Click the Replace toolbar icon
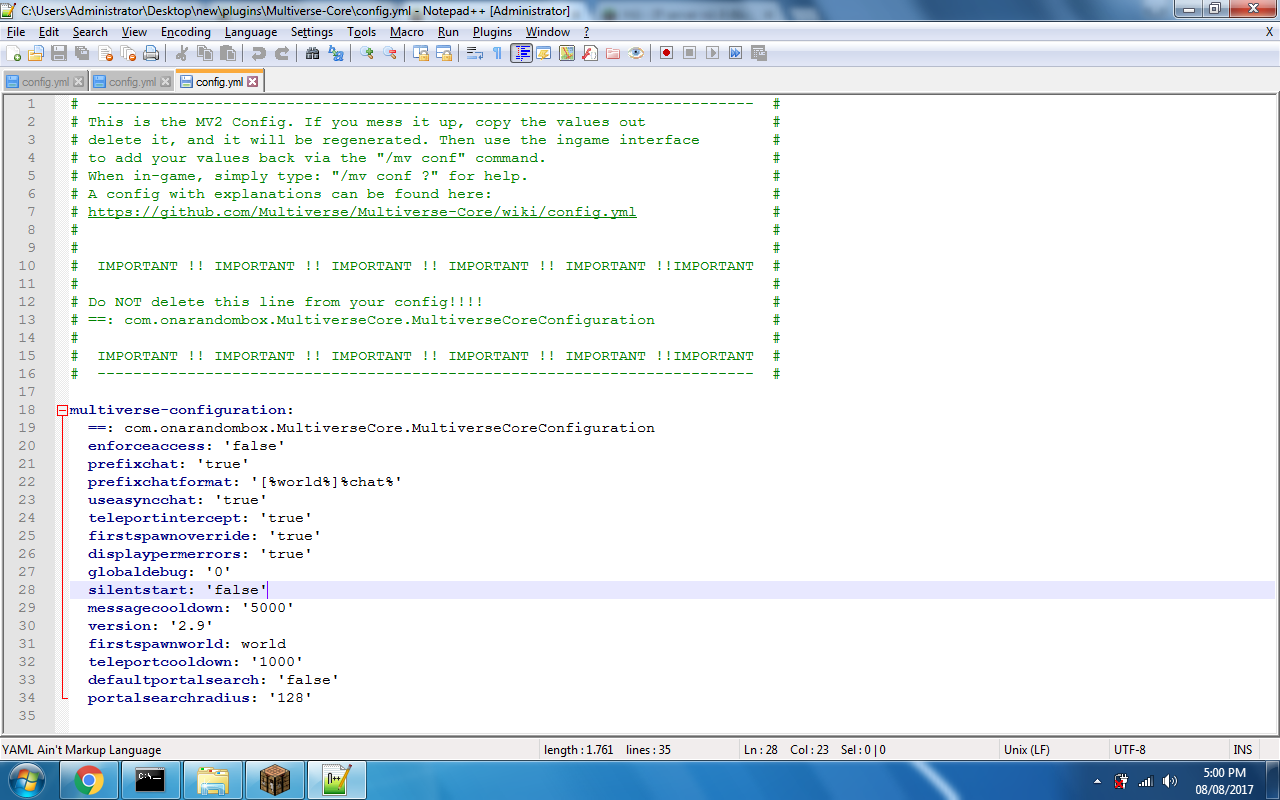 coord(336,53)
